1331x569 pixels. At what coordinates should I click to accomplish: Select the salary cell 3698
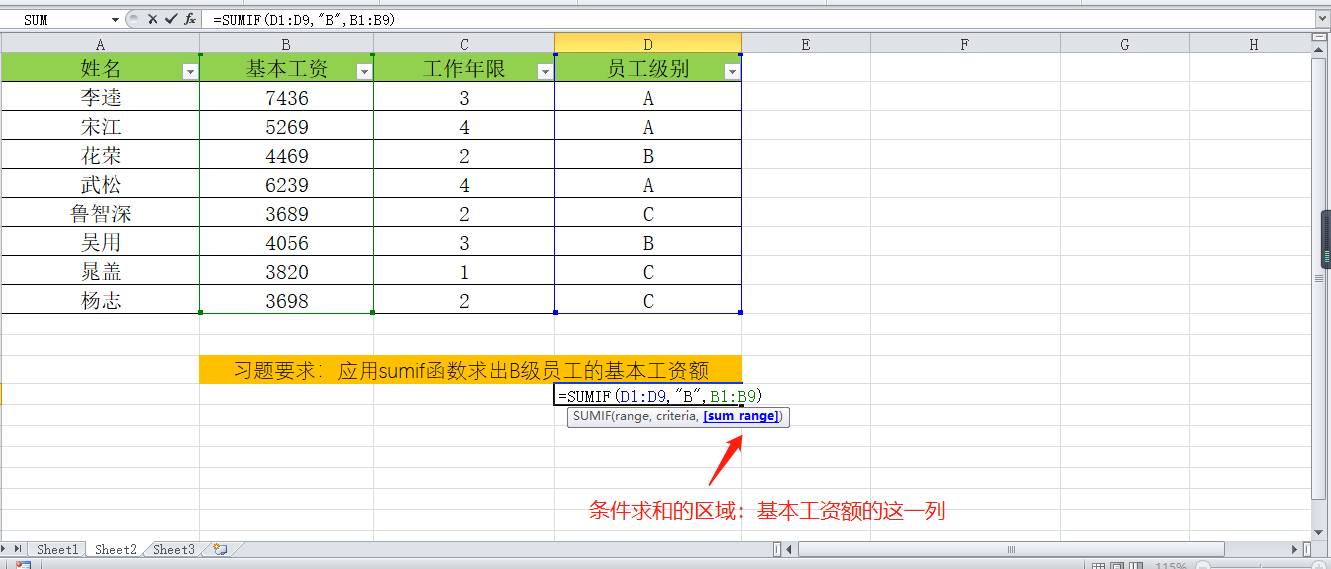click(x=286, y=300)
